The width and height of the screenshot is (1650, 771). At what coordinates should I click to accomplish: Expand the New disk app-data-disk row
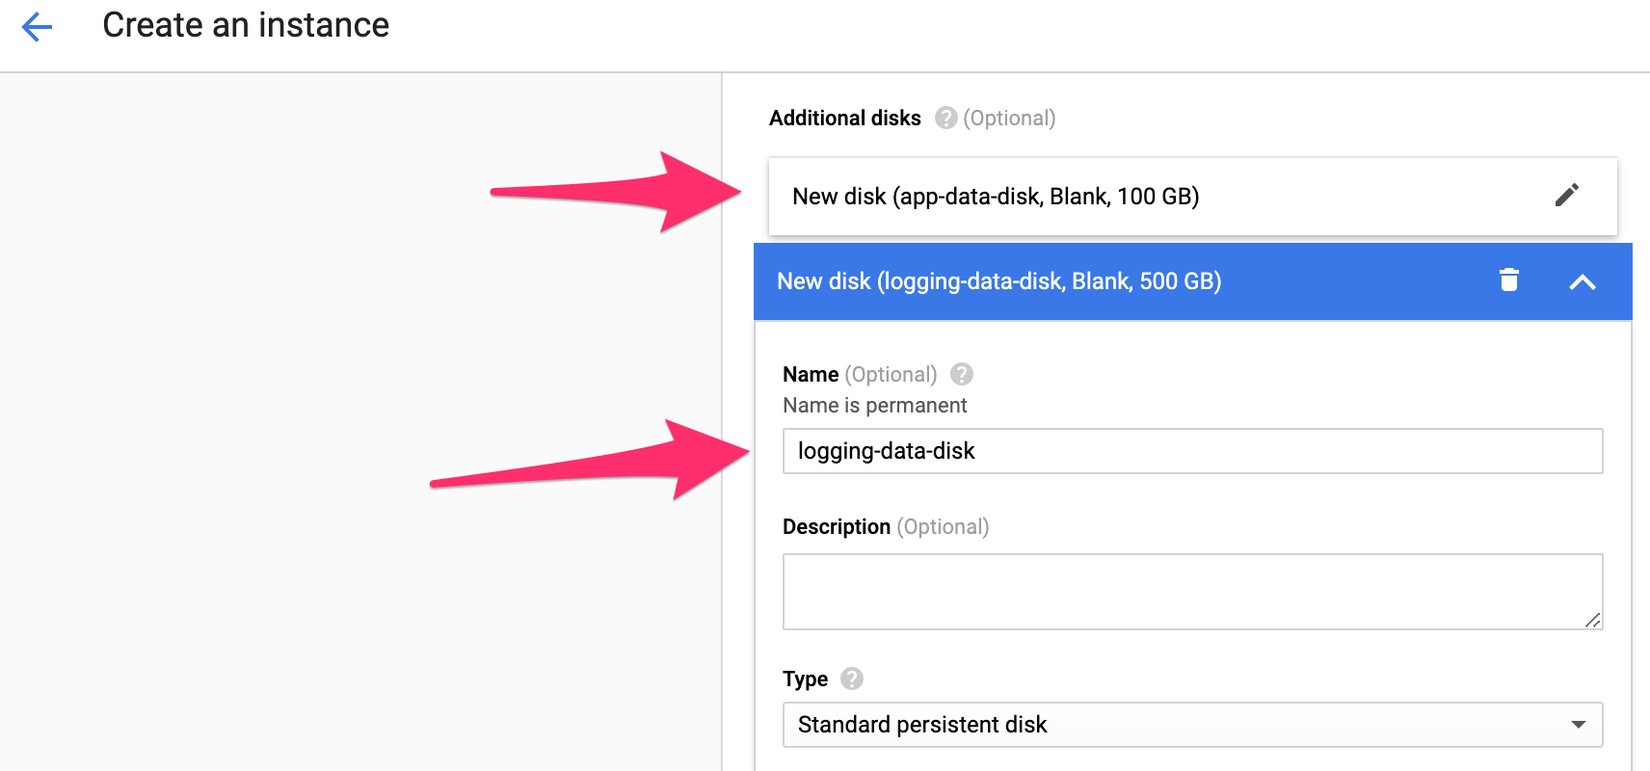pyautogui.click(x=995, y=197)
